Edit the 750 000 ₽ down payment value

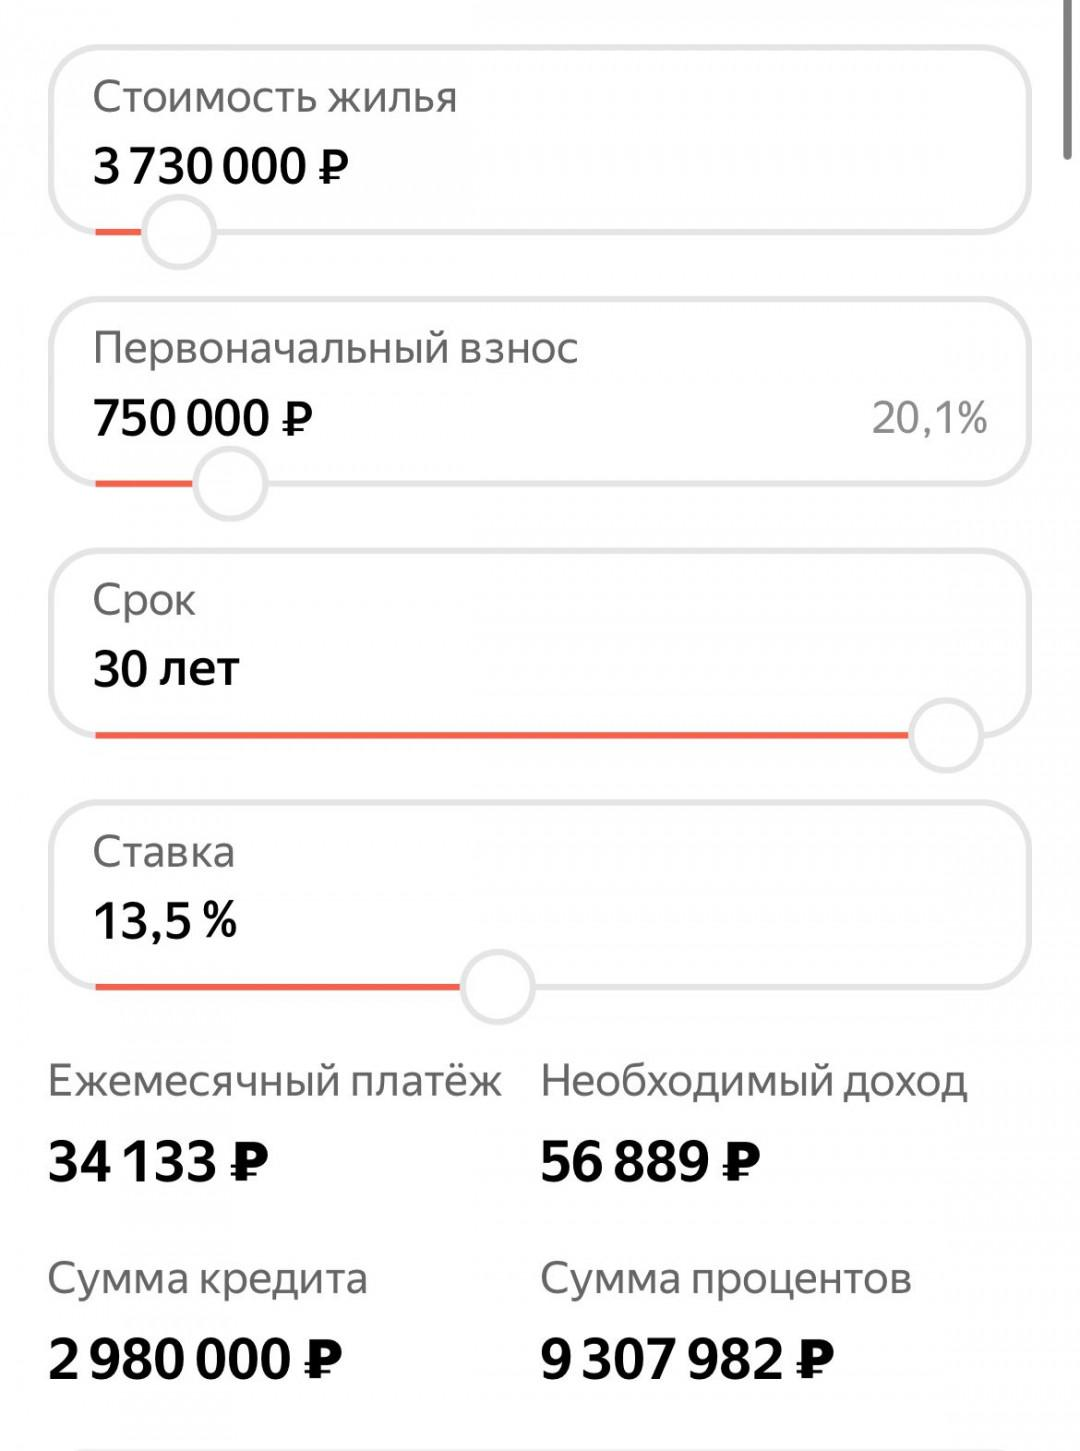click(203, 418)
